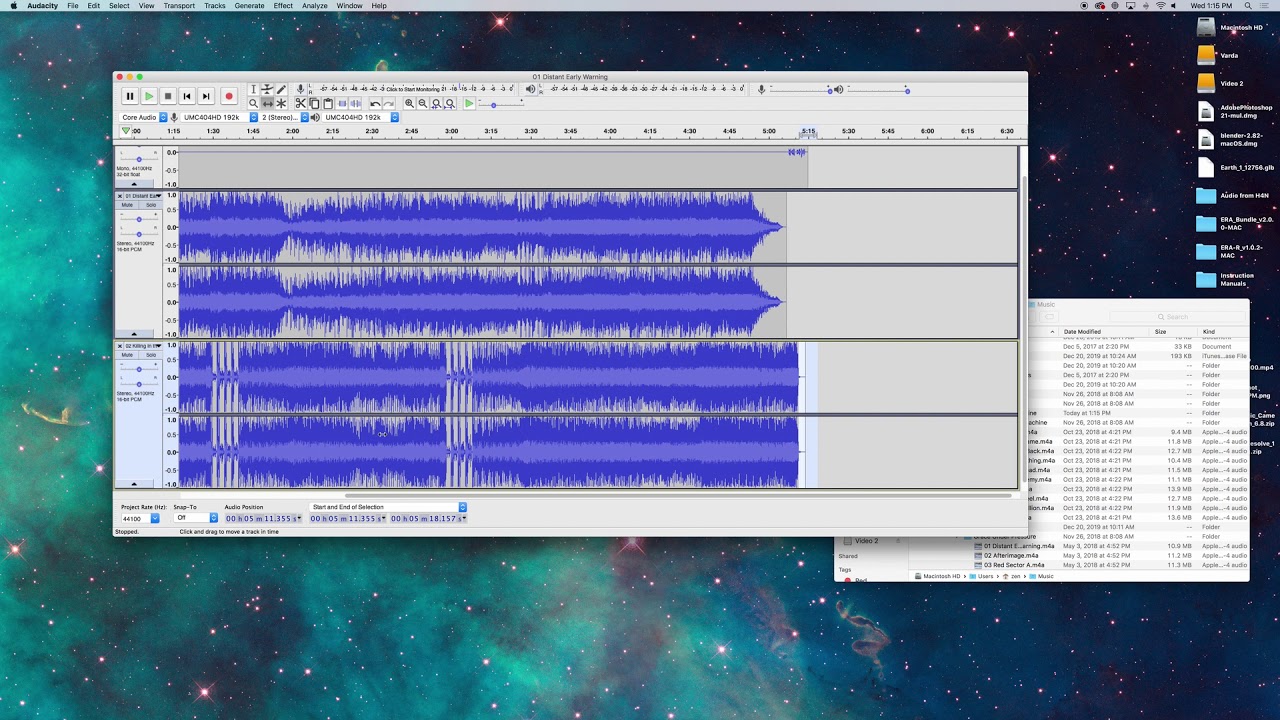Silence the selected audio
The image size is (1280, 720).
click(x=356, y=103)
